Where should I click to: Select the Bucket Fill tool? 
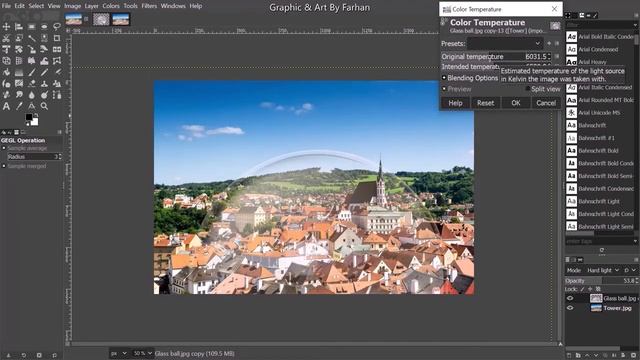6,72
